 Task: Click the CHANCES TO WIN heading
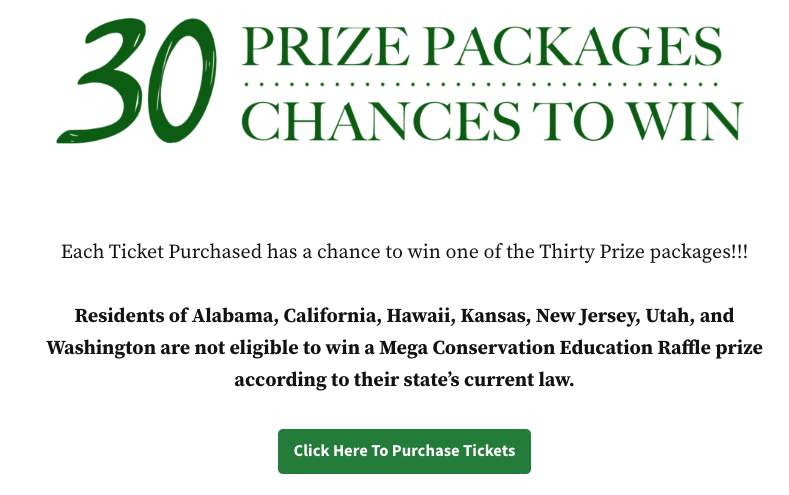coord(492,121)
